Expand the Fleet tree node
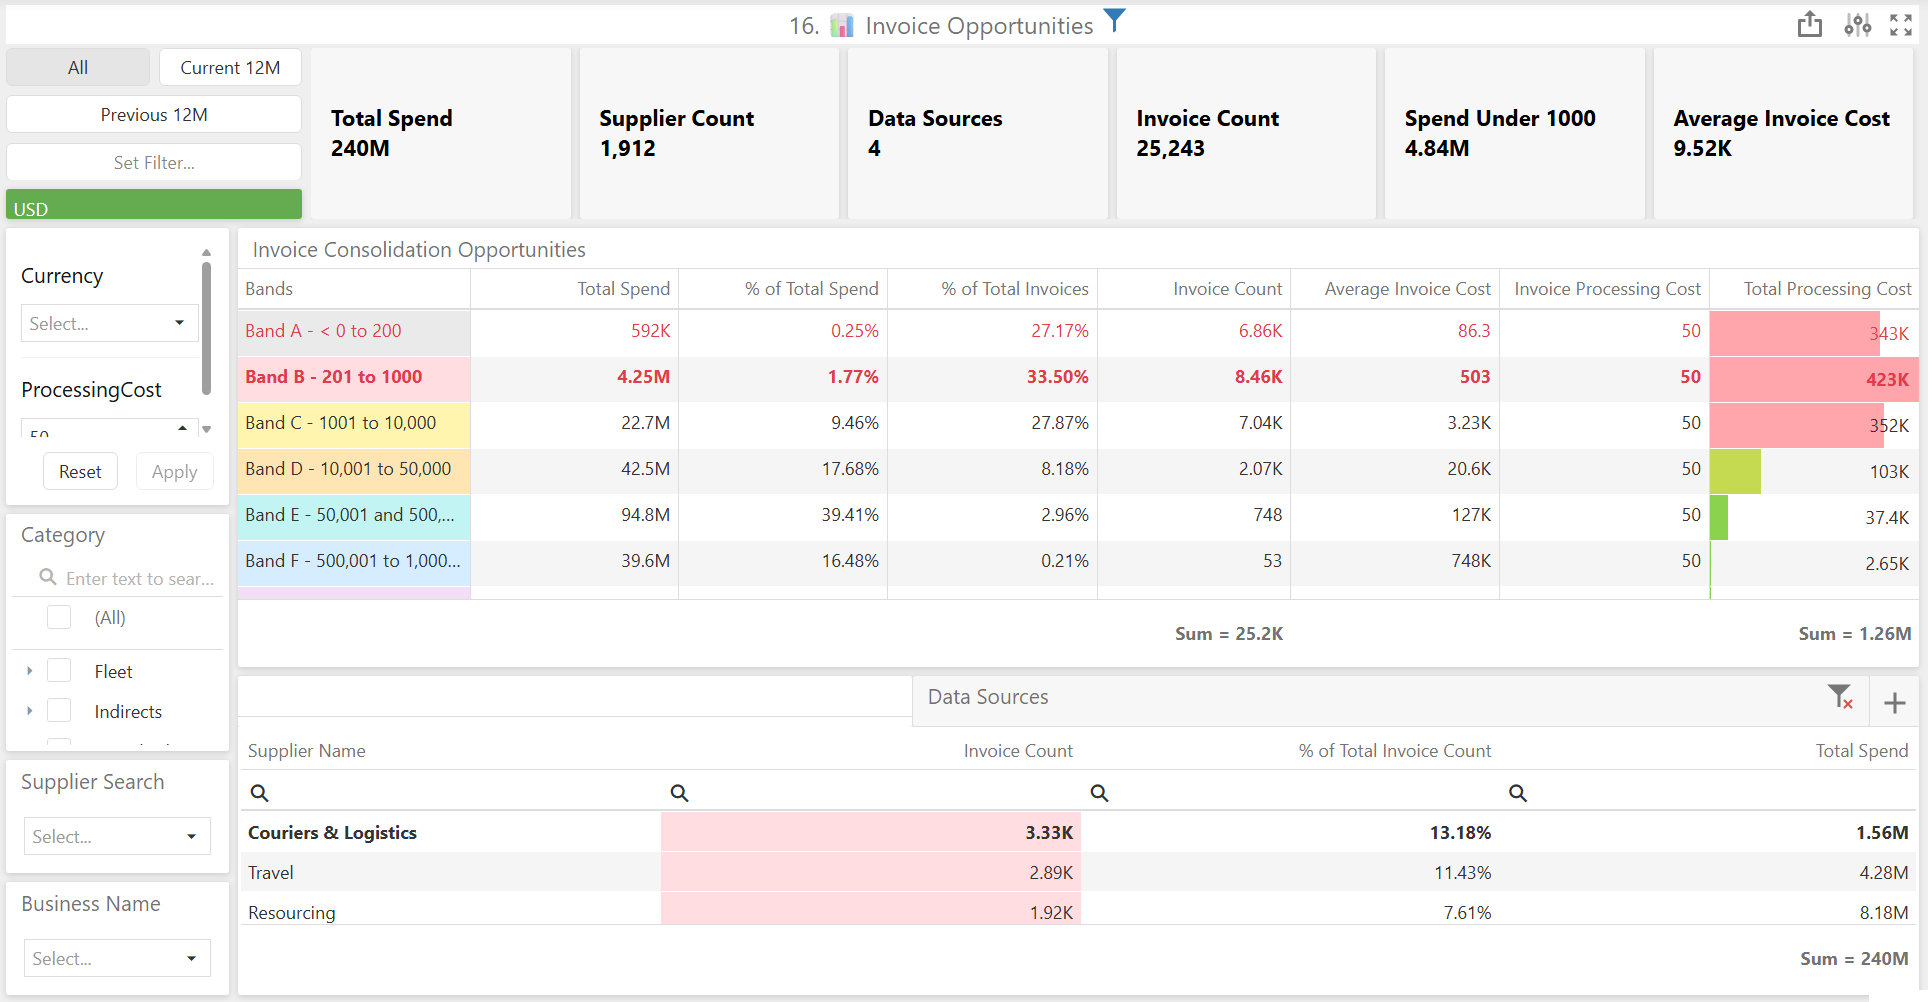The width and height of the screenshot is (1928, 1002). tap(29, 671)
